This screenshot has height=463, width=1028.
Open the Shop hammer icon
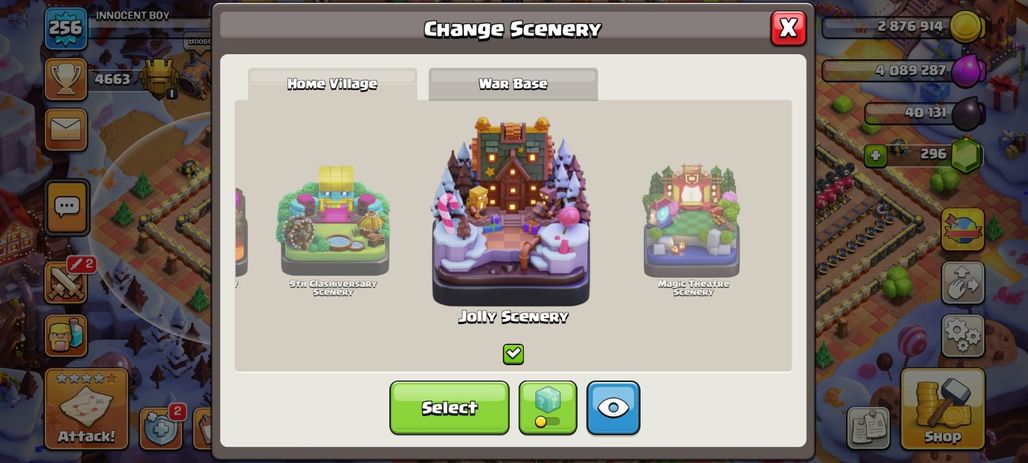(x=943, y=409)
